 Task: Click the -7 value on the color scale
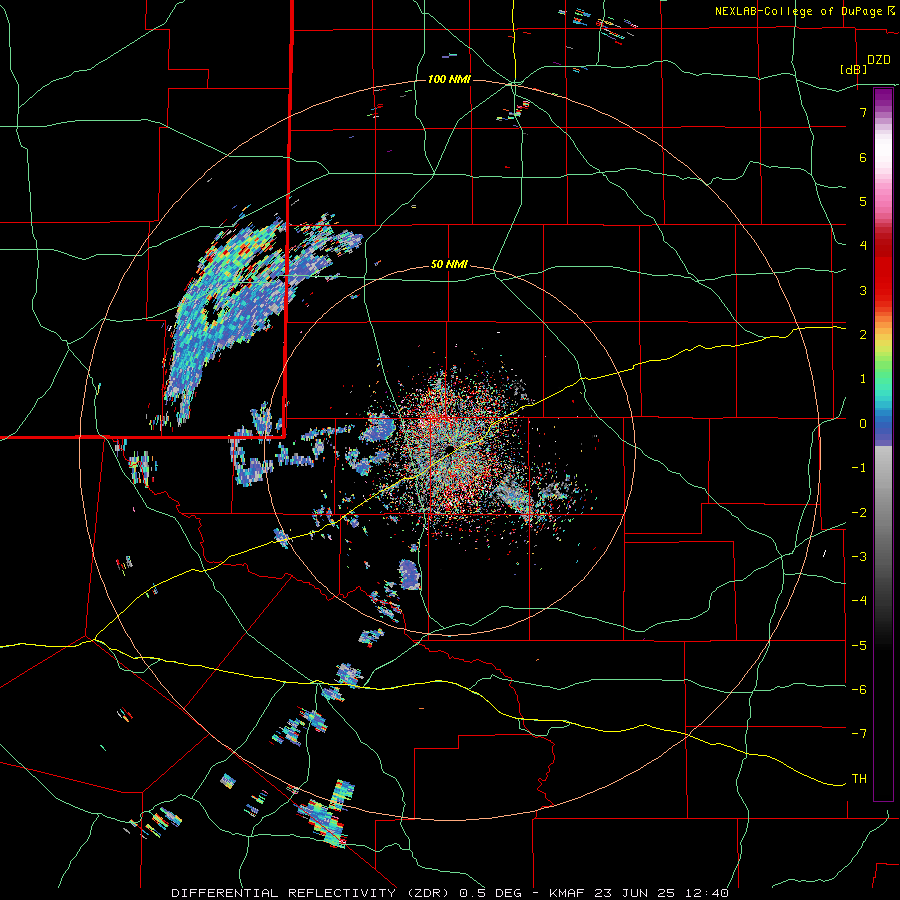pyautogui.click(x=859, y=734)
